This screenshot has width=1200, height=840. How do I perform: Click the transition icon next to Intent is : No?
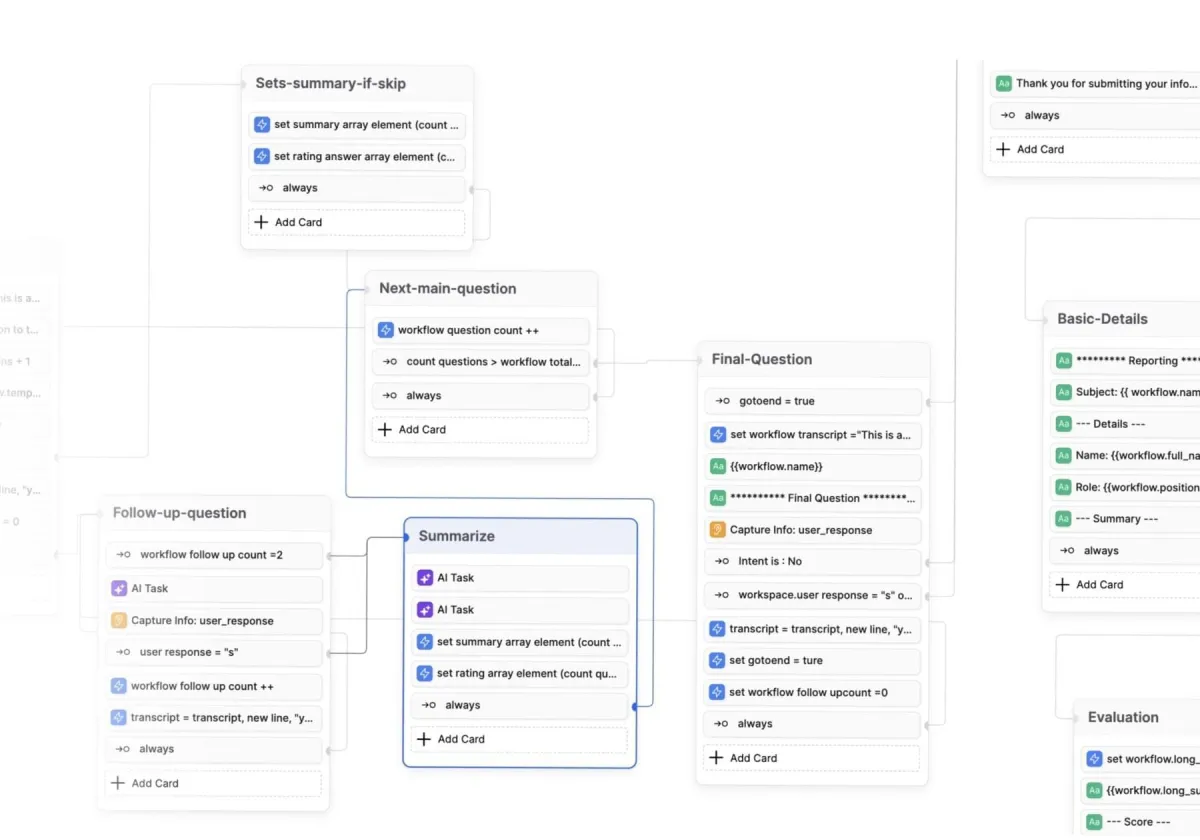click(722, 562)
